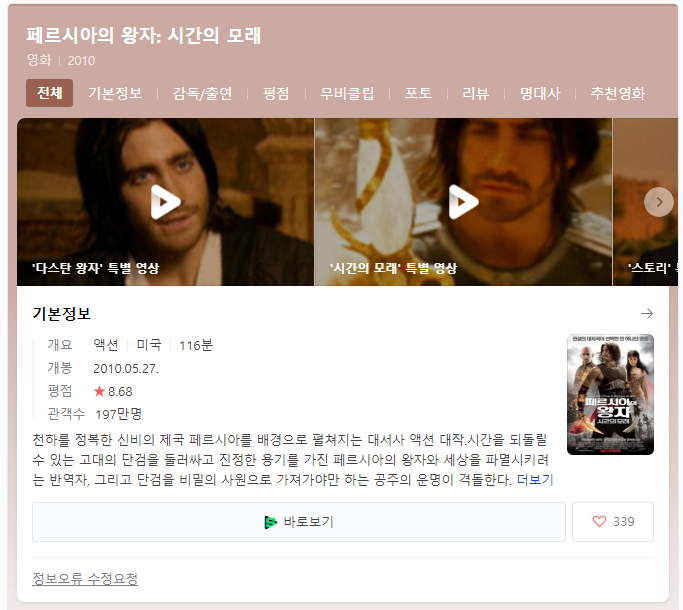683x610 pixels.
Task: Open the partially visible '스토리' video thumbnail
Action: [646, 202]
